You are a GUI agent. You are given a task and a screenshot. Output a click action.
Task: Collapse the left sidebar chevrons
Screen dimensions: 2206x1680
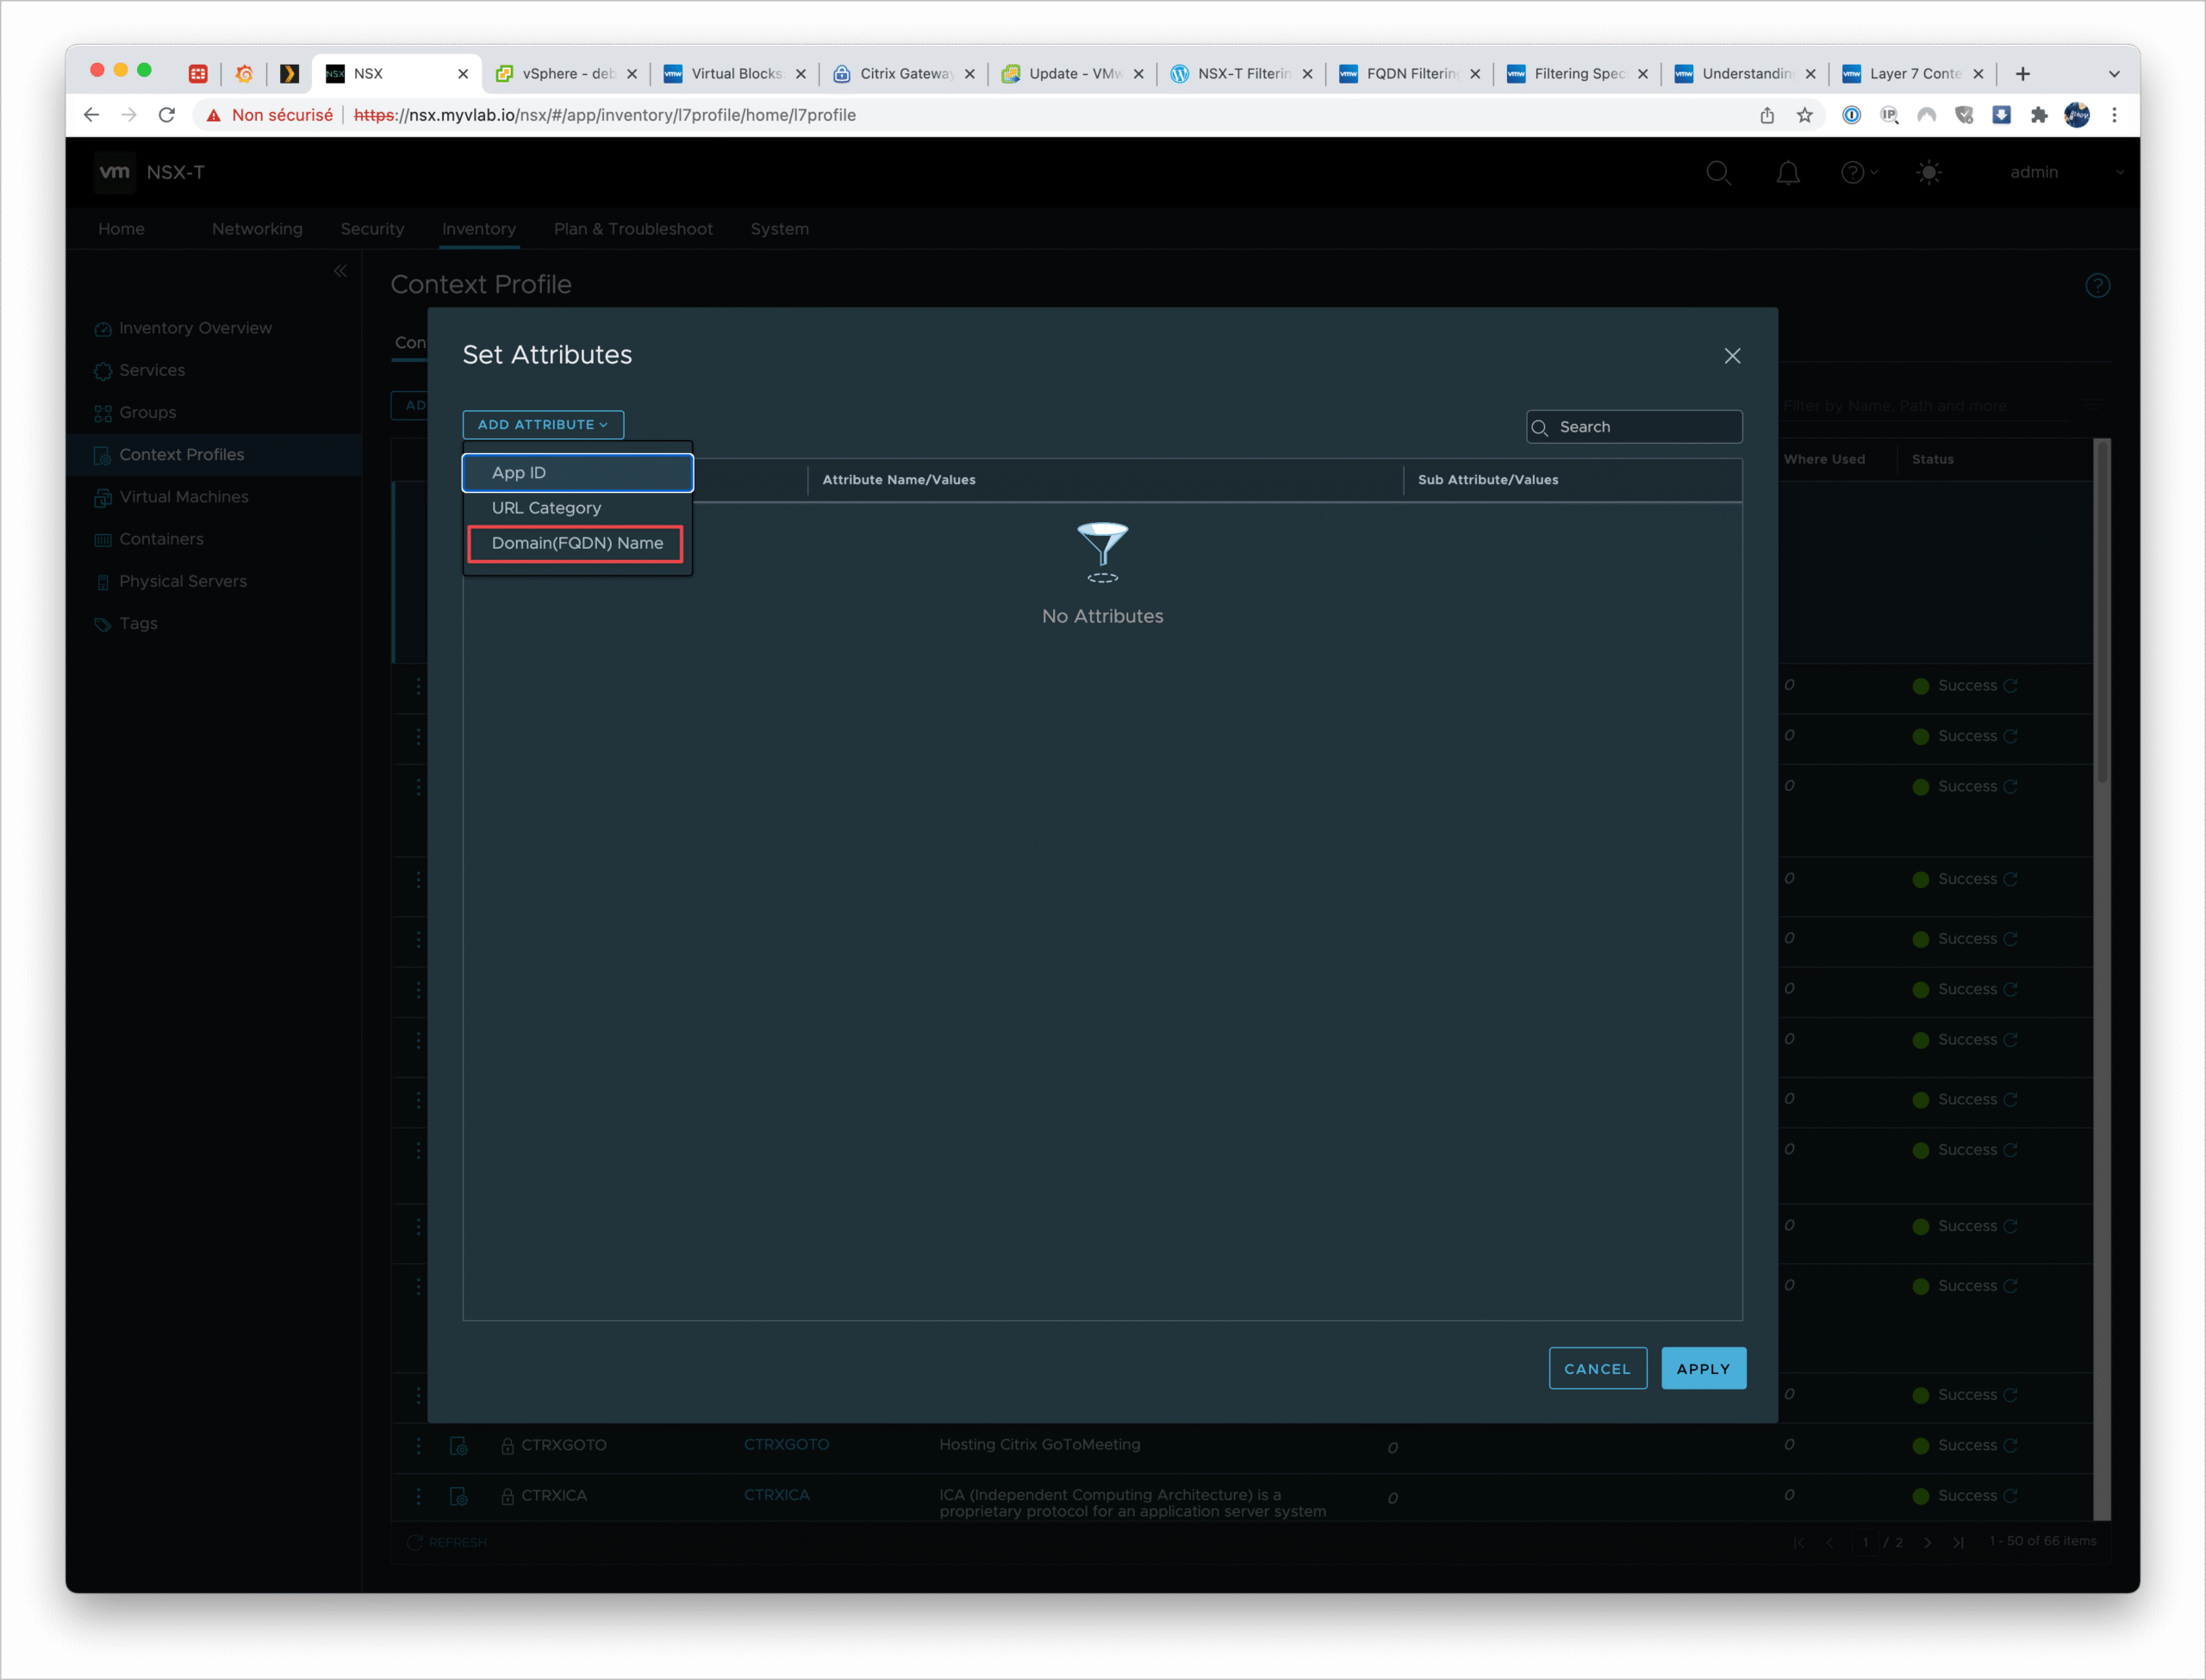point(340,271)
